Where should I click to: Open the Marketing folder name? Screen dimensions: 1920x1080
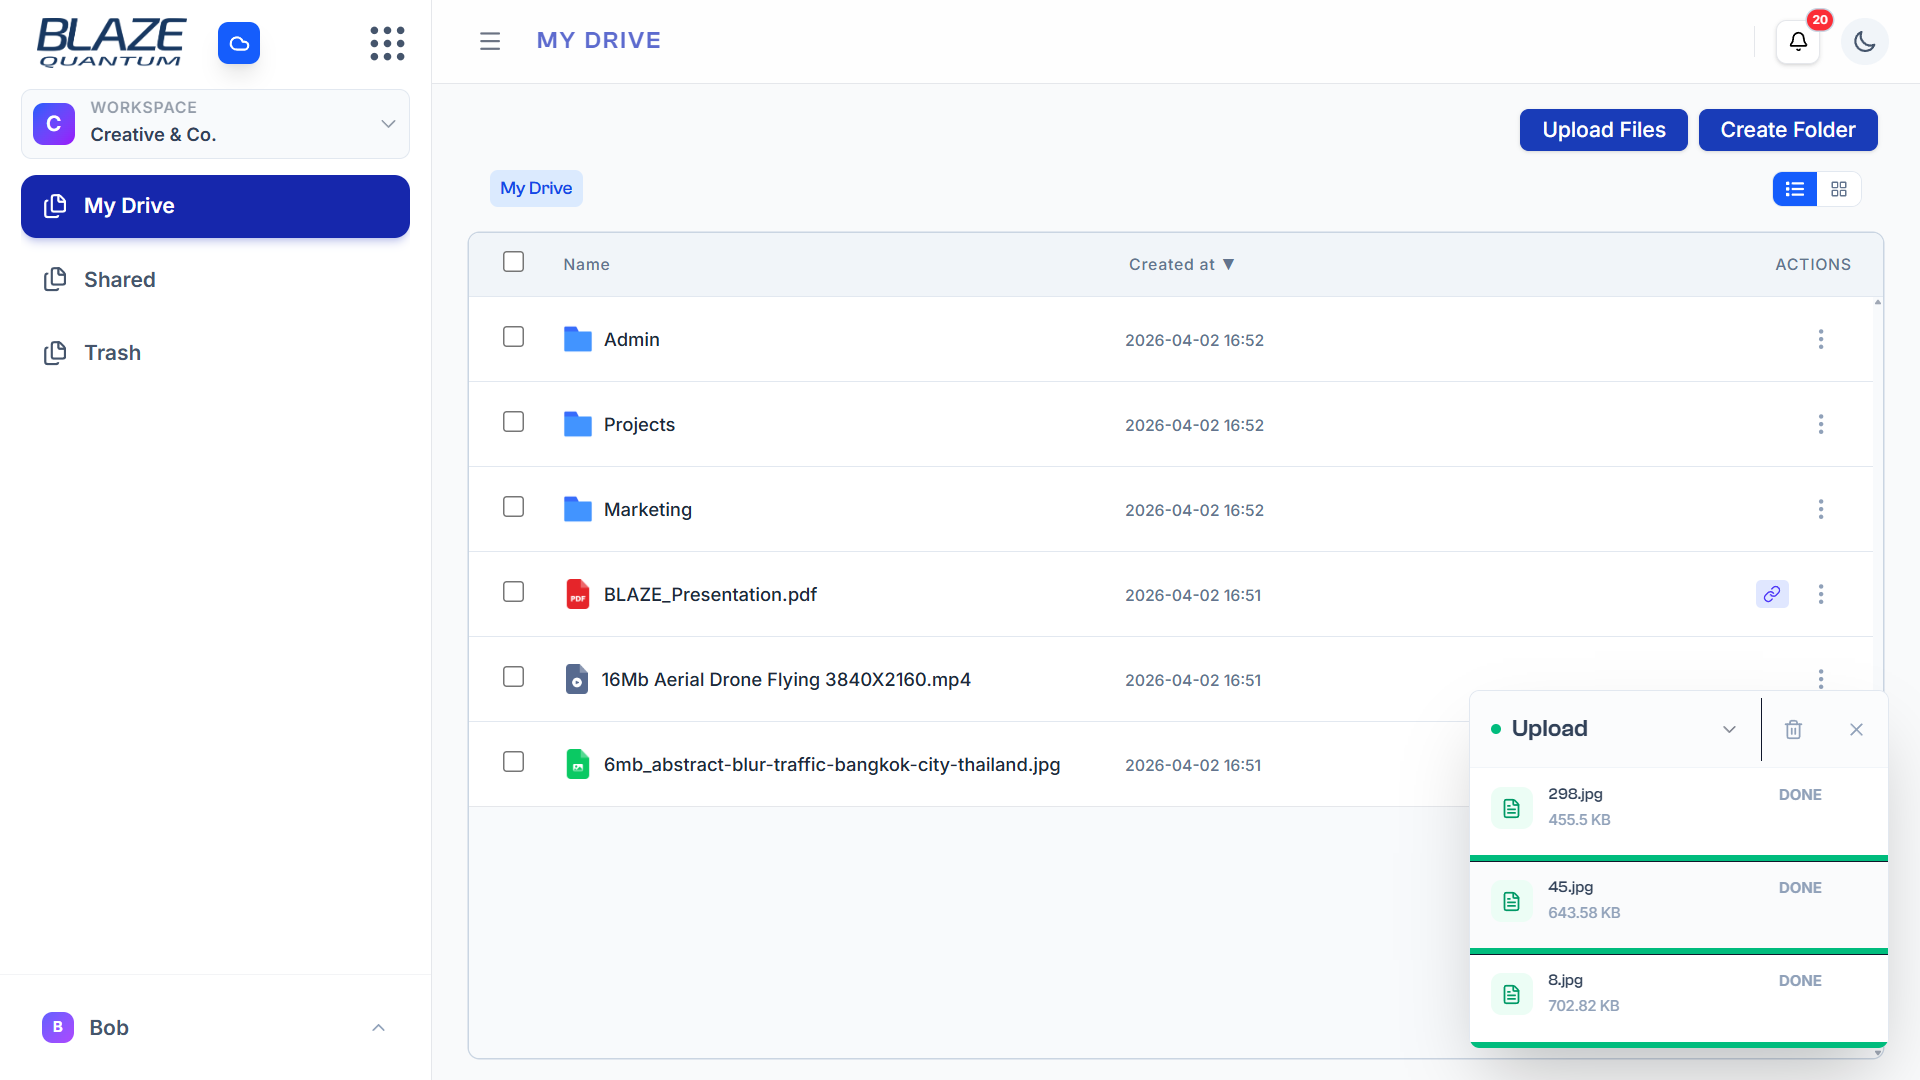pyautogui.click(x=648, y=509)
